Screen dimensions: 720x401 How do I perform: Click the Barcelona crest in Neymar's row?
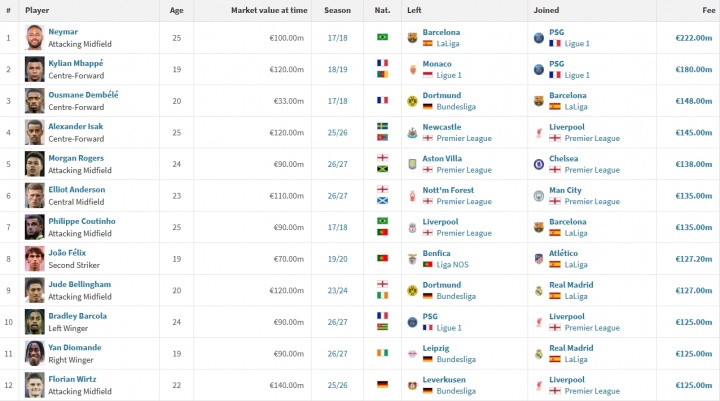pos(412,38)
